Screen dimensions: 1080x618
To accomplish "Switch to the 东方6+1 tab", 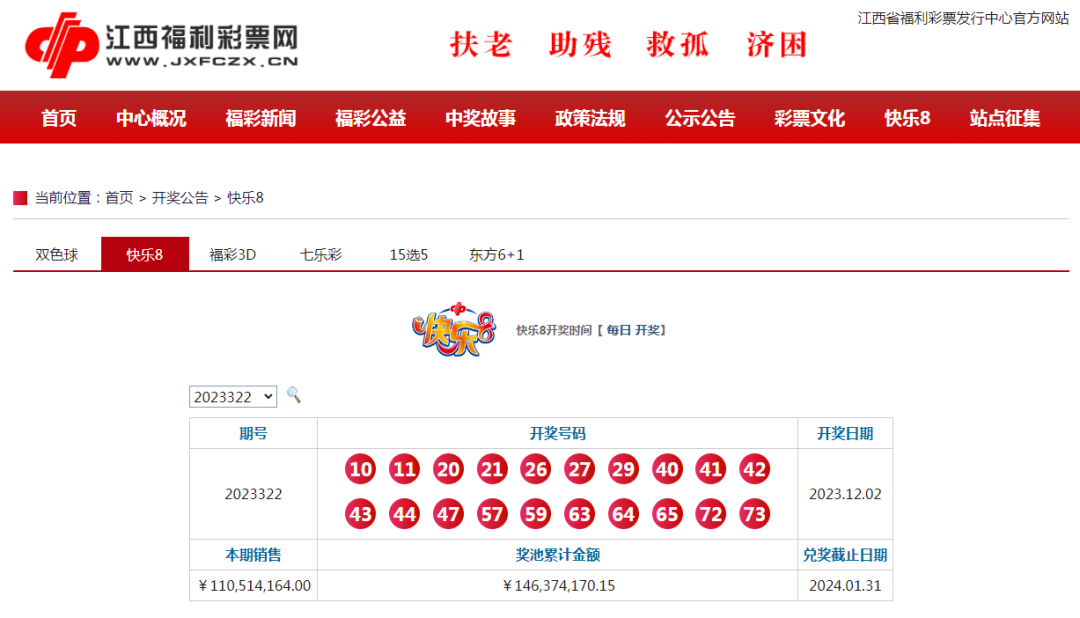I will coord(497,255).
